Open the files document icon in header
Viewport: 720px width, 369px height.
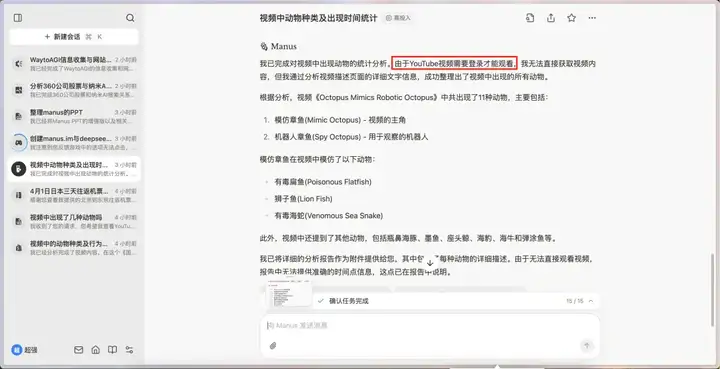coord(530,18)
